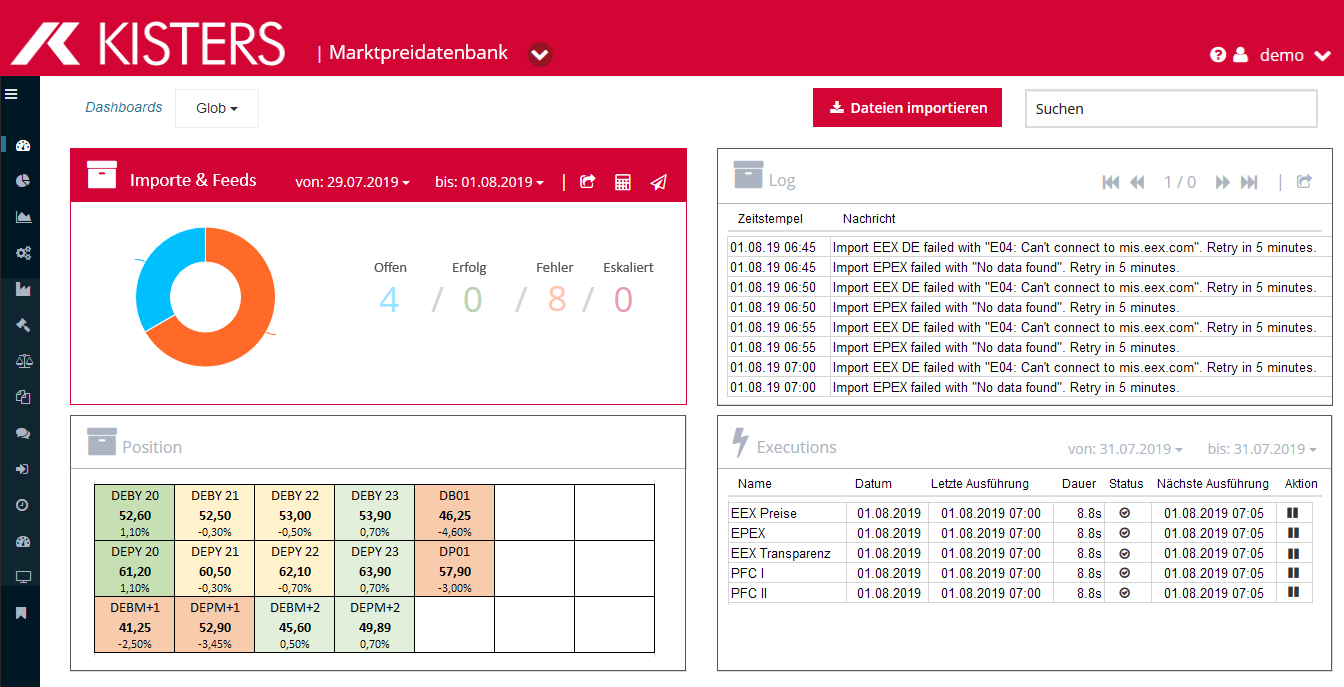Click the orange segment of the donut chart
This screenshot has width=1344, height=687.
[x=238, y=340]
